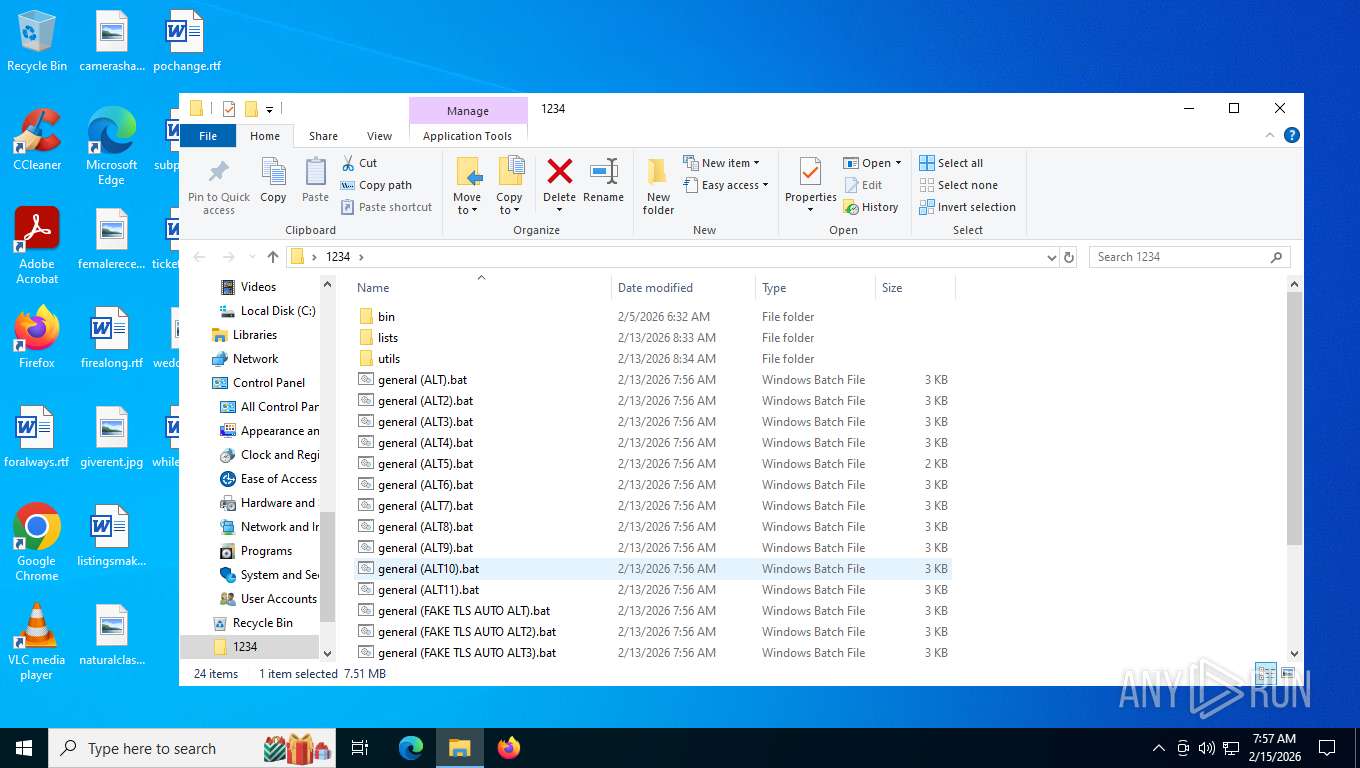Image resolution: width=1360 pixels, height=768 pixels.
Task: Select Control Panel in navigation pane
Action: [269, 383]
